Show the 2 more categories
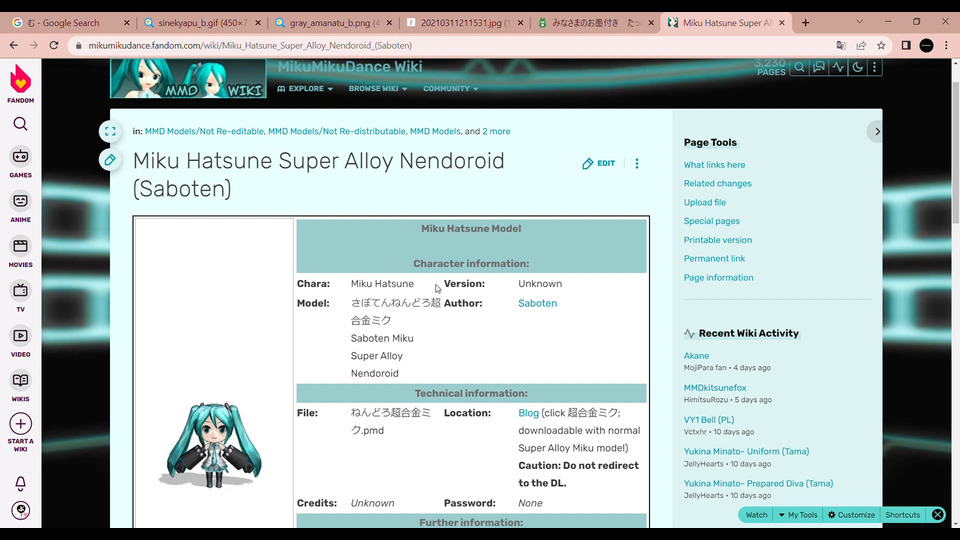Image resolution: width=960 pixels, height=540 pixels. point(496,131)
